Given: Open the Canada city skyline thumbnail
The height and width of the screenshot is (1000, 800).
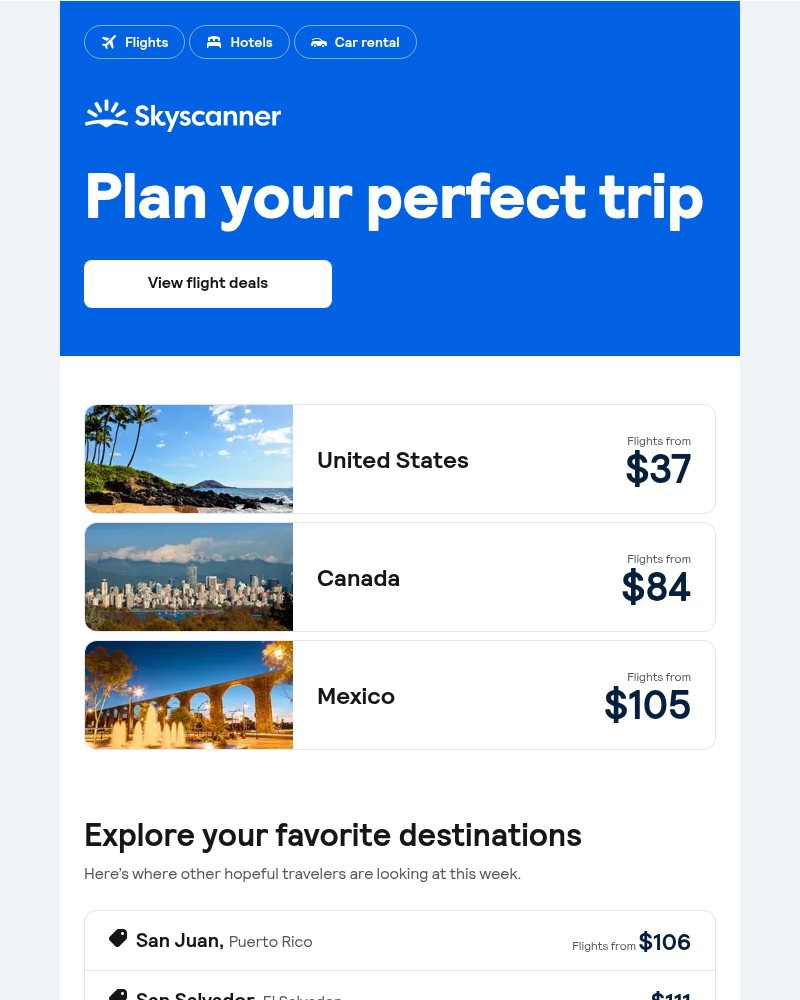Looking at the screenshot, I should pos(189,577).
